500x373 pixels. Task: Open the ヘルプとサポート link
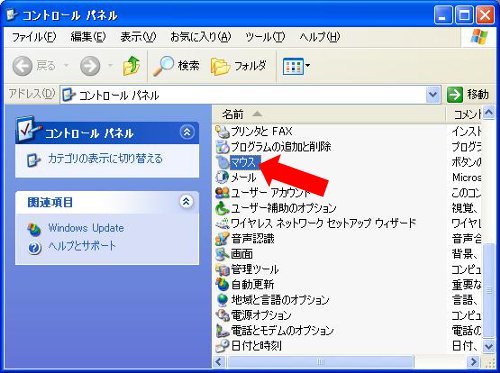tap(82, 246)
